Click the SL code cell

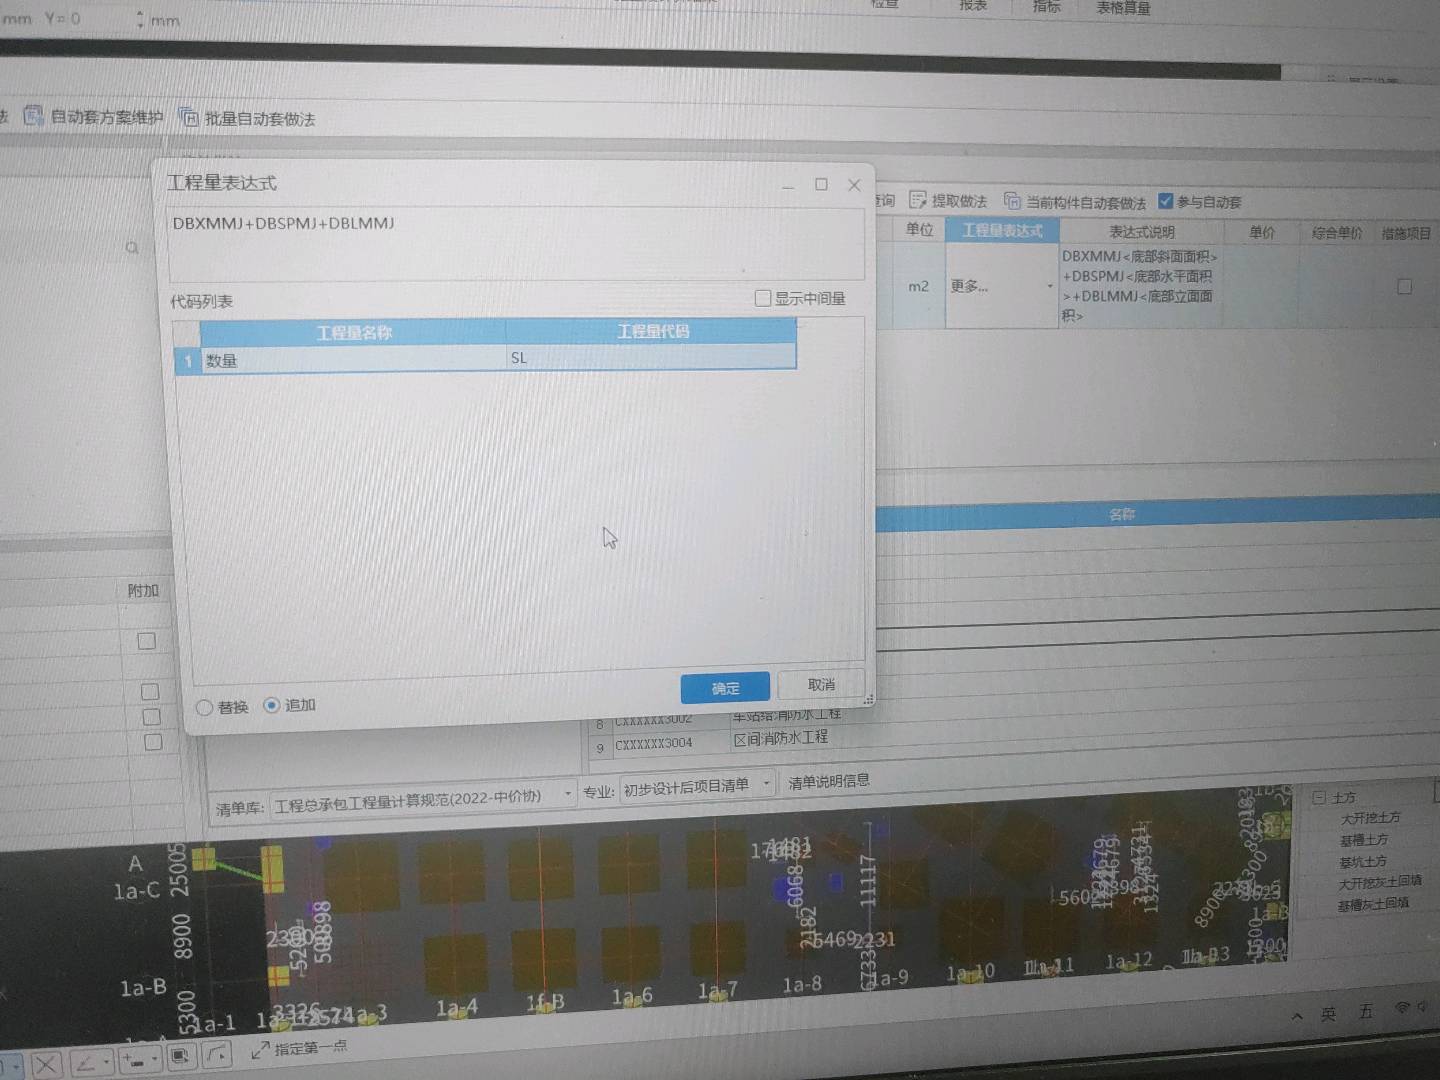(x=651, y=357)
